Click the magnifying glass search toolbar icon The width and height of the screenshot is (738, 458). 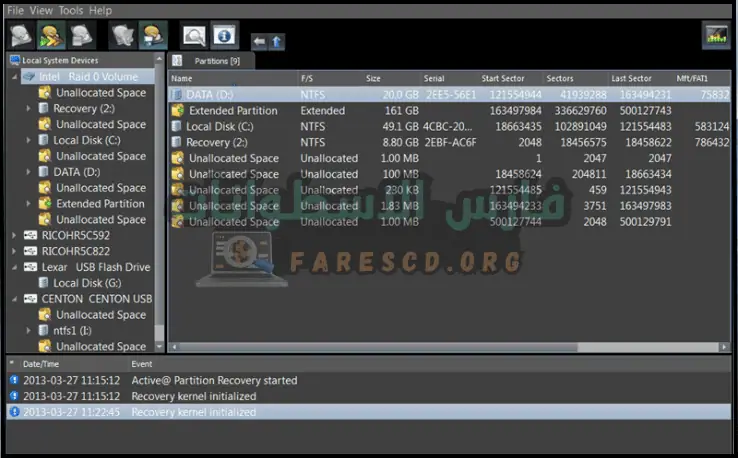pyautogui.click(x=195, y=37)
